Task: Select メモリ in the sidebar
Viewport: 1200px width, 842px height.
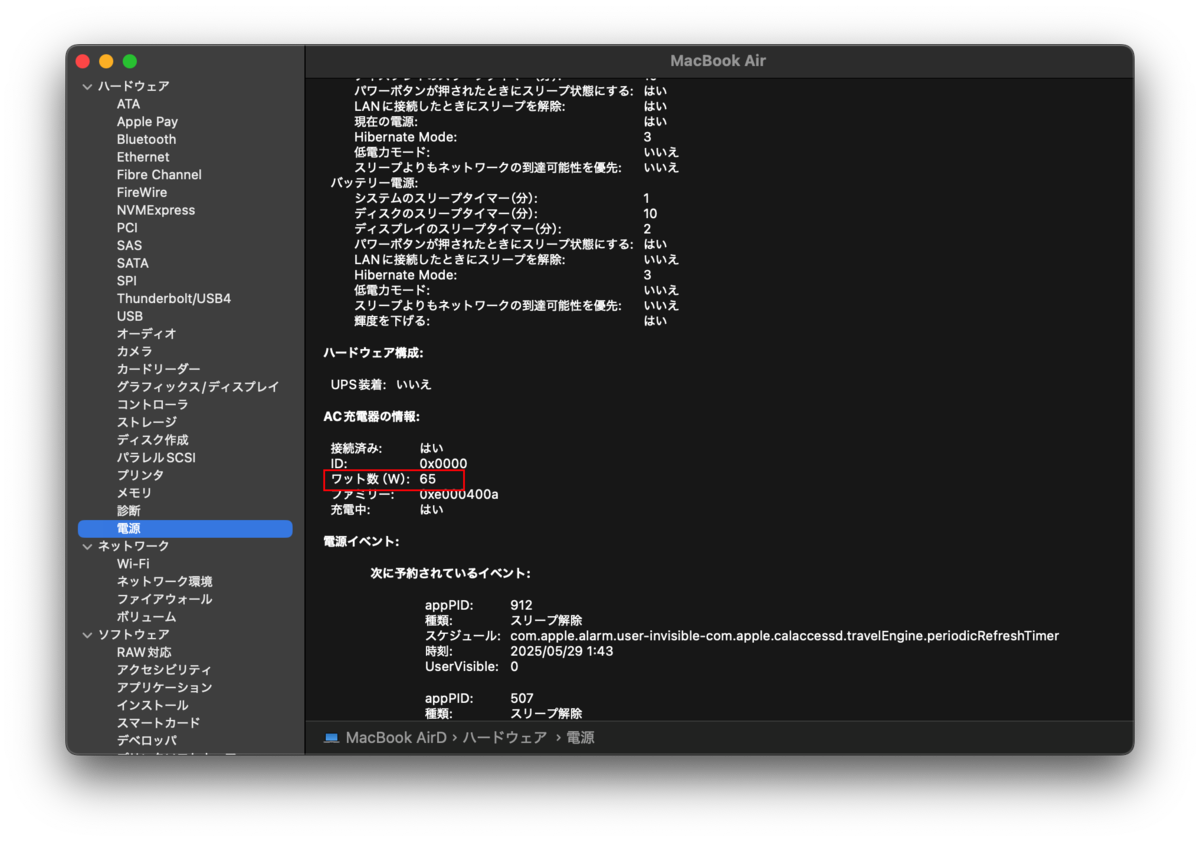Action: click(x=134, y=493)
